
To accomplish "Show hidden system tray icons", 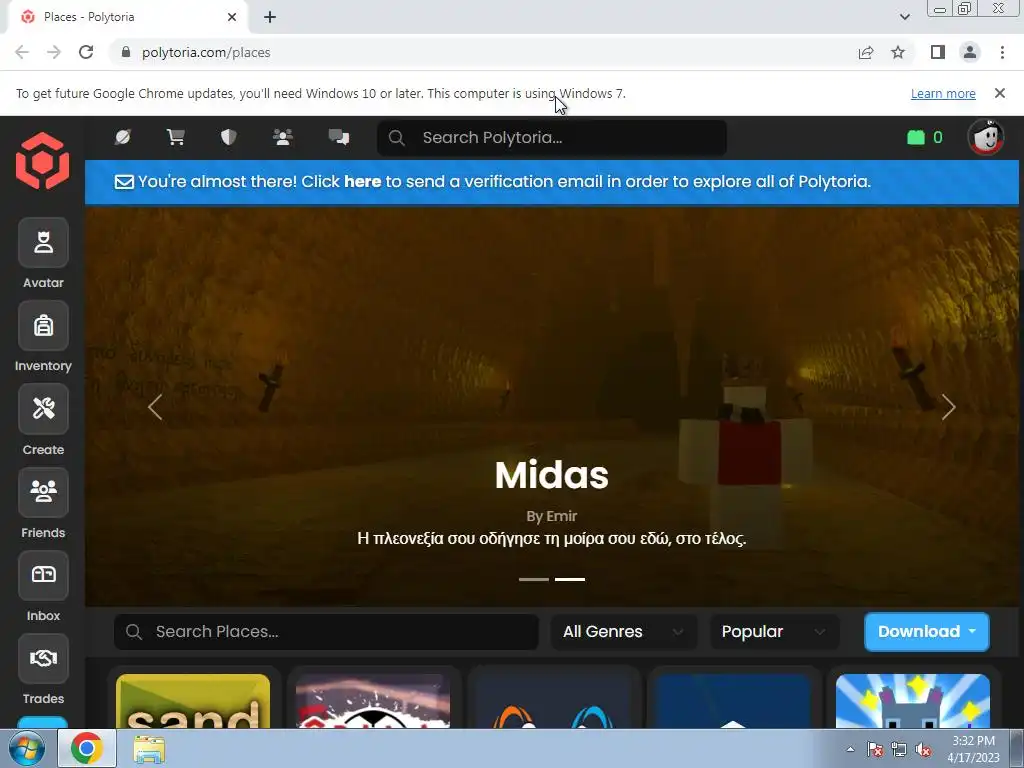I will 850,749.
